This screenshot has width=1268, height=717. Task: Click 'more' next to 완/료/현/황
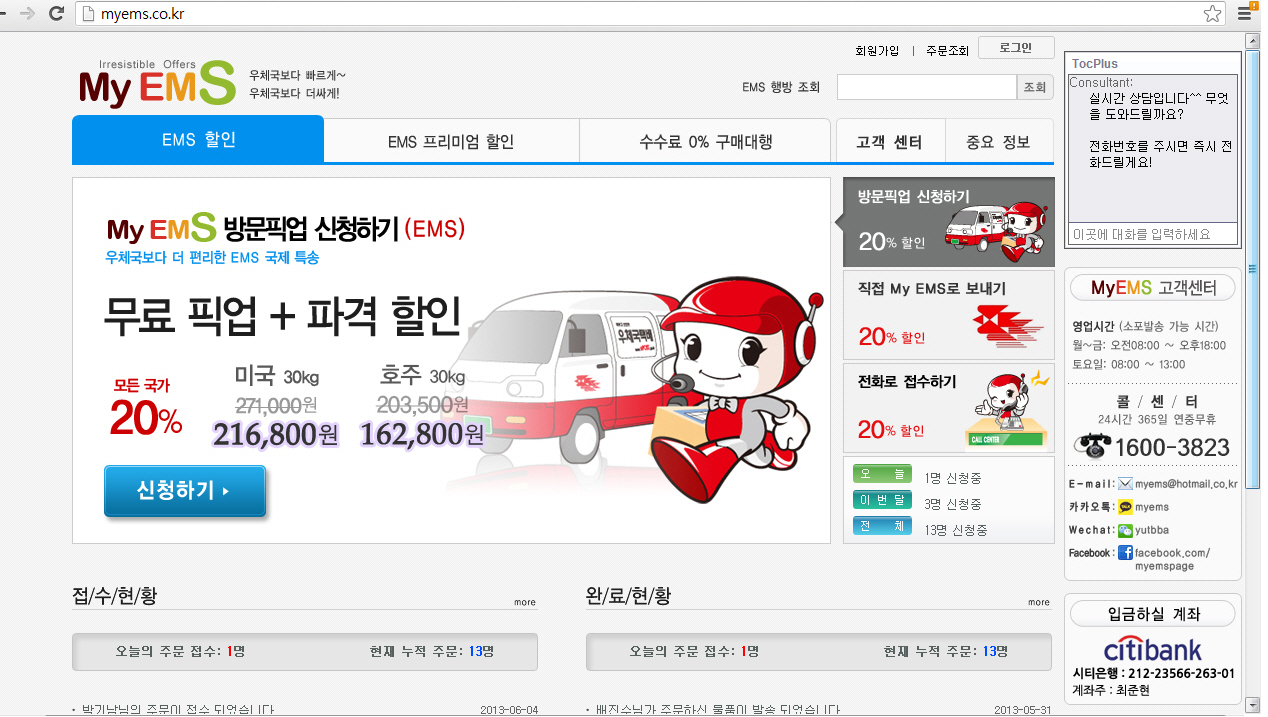1039,602
